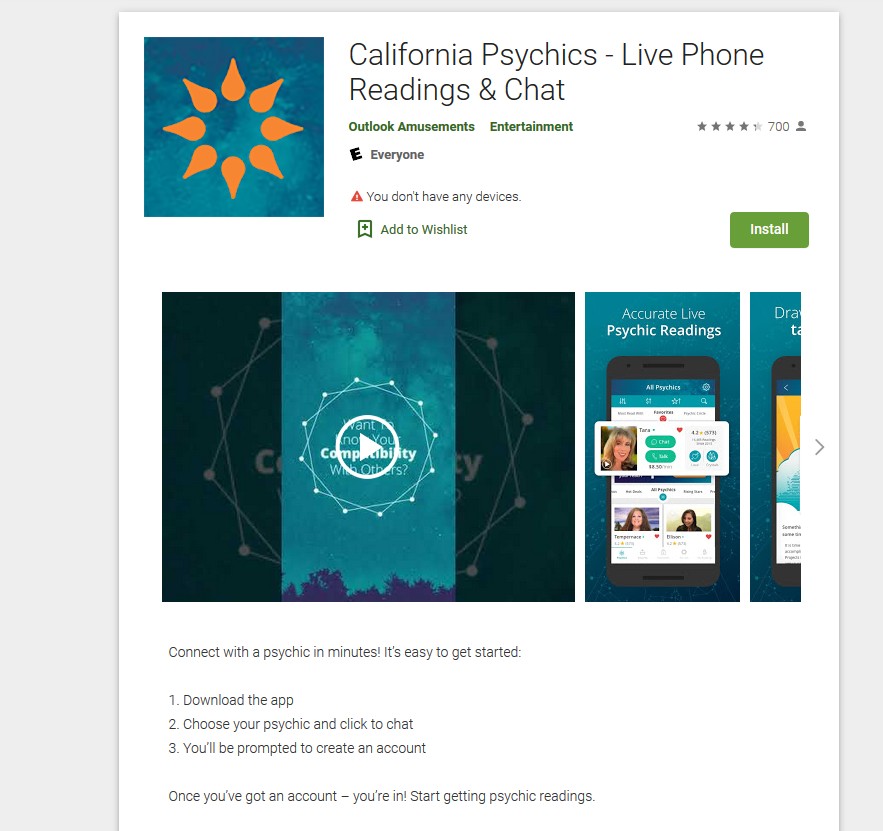Viewport: 883px width, 831px height.
Task: Click the 'You don't have any devices' message
Action: point(444,196)
